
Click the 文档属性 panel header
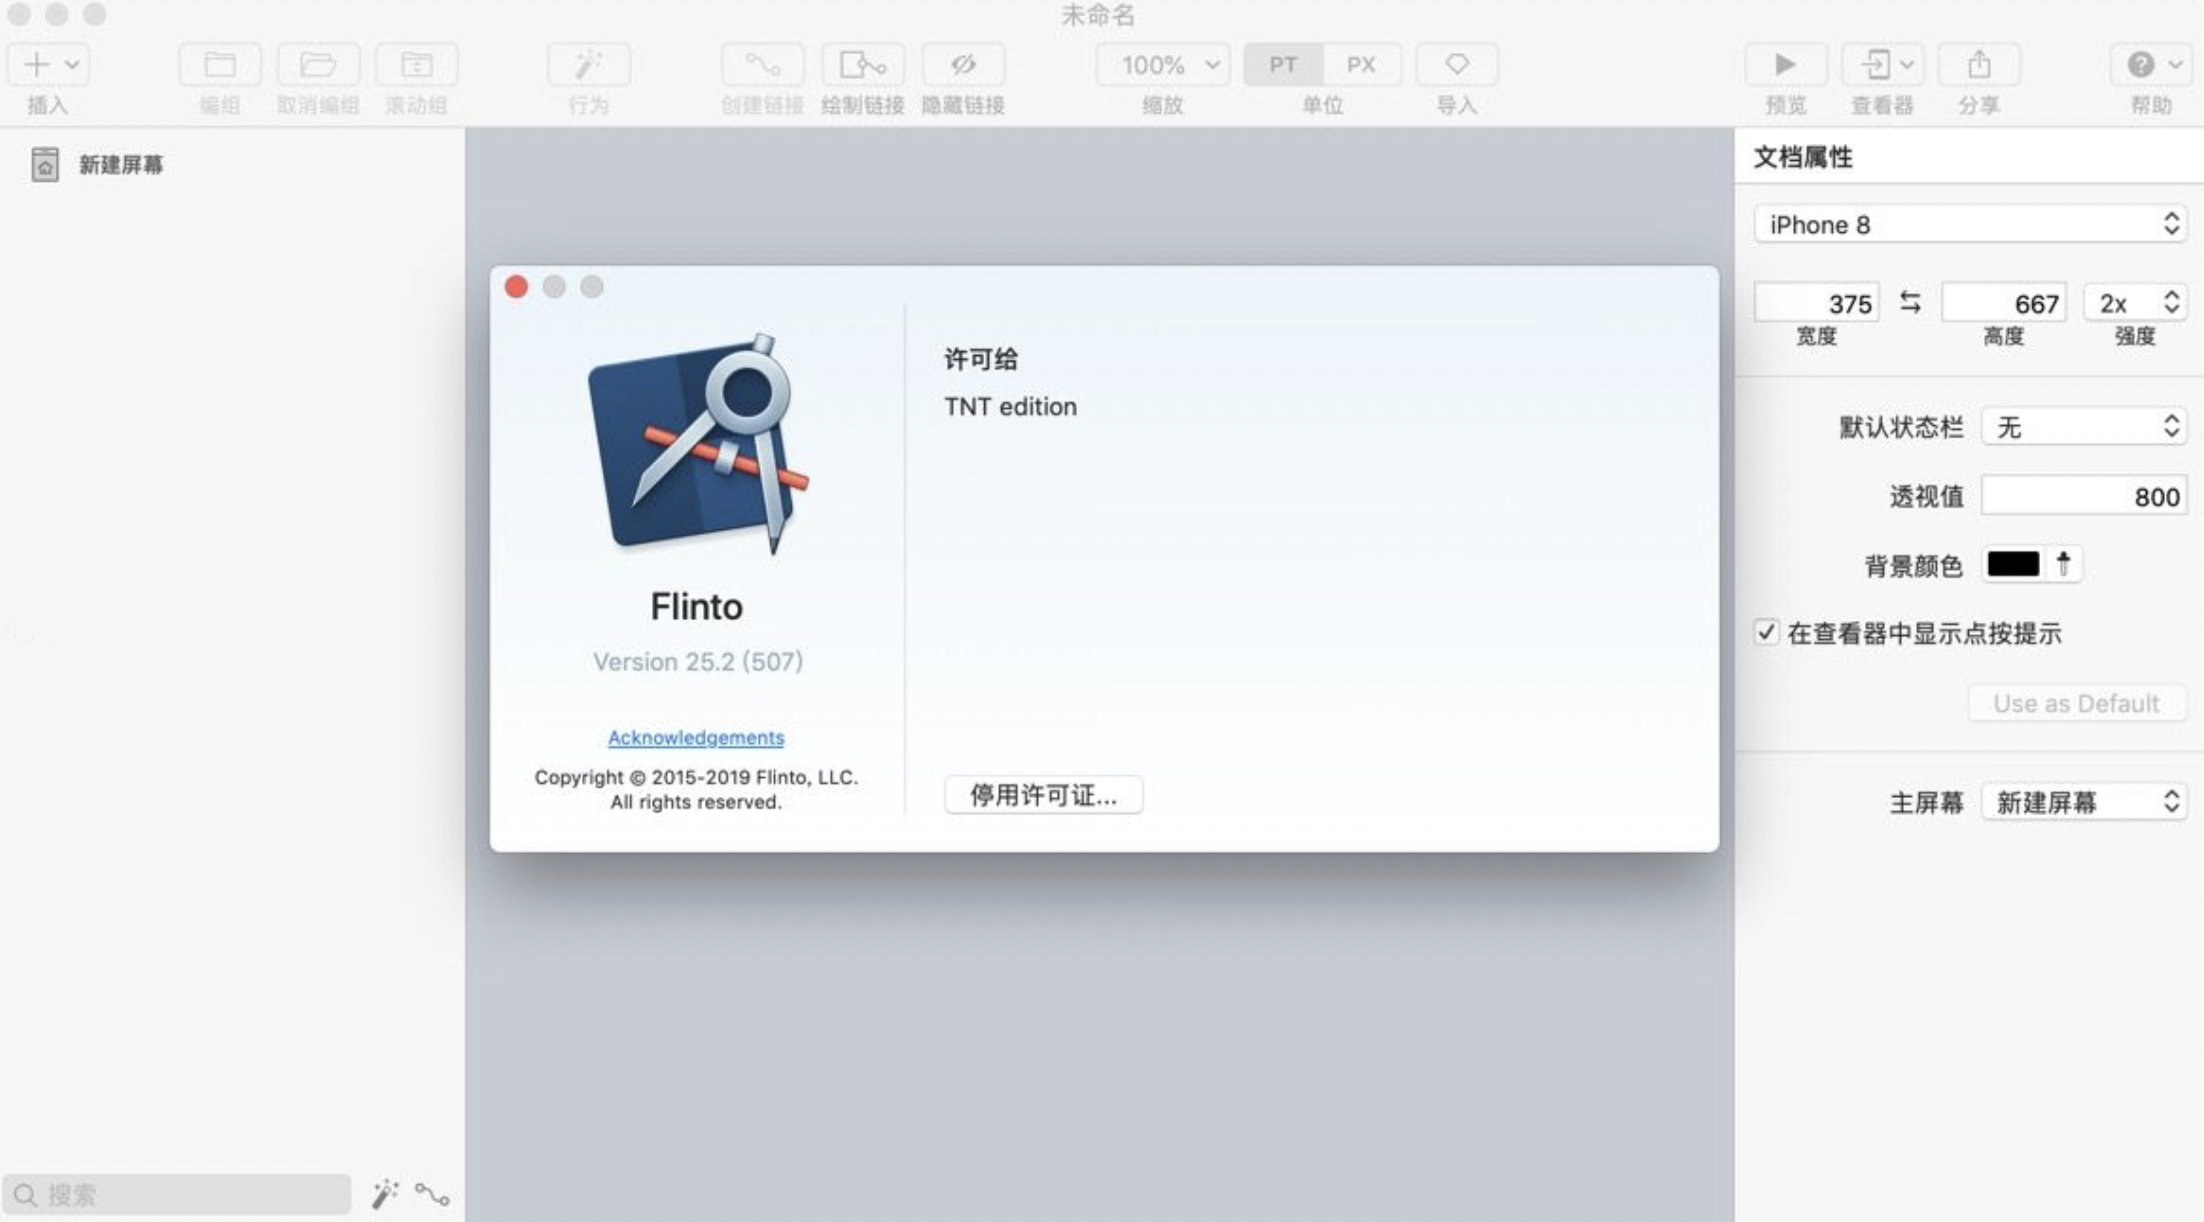point(1803,157)
